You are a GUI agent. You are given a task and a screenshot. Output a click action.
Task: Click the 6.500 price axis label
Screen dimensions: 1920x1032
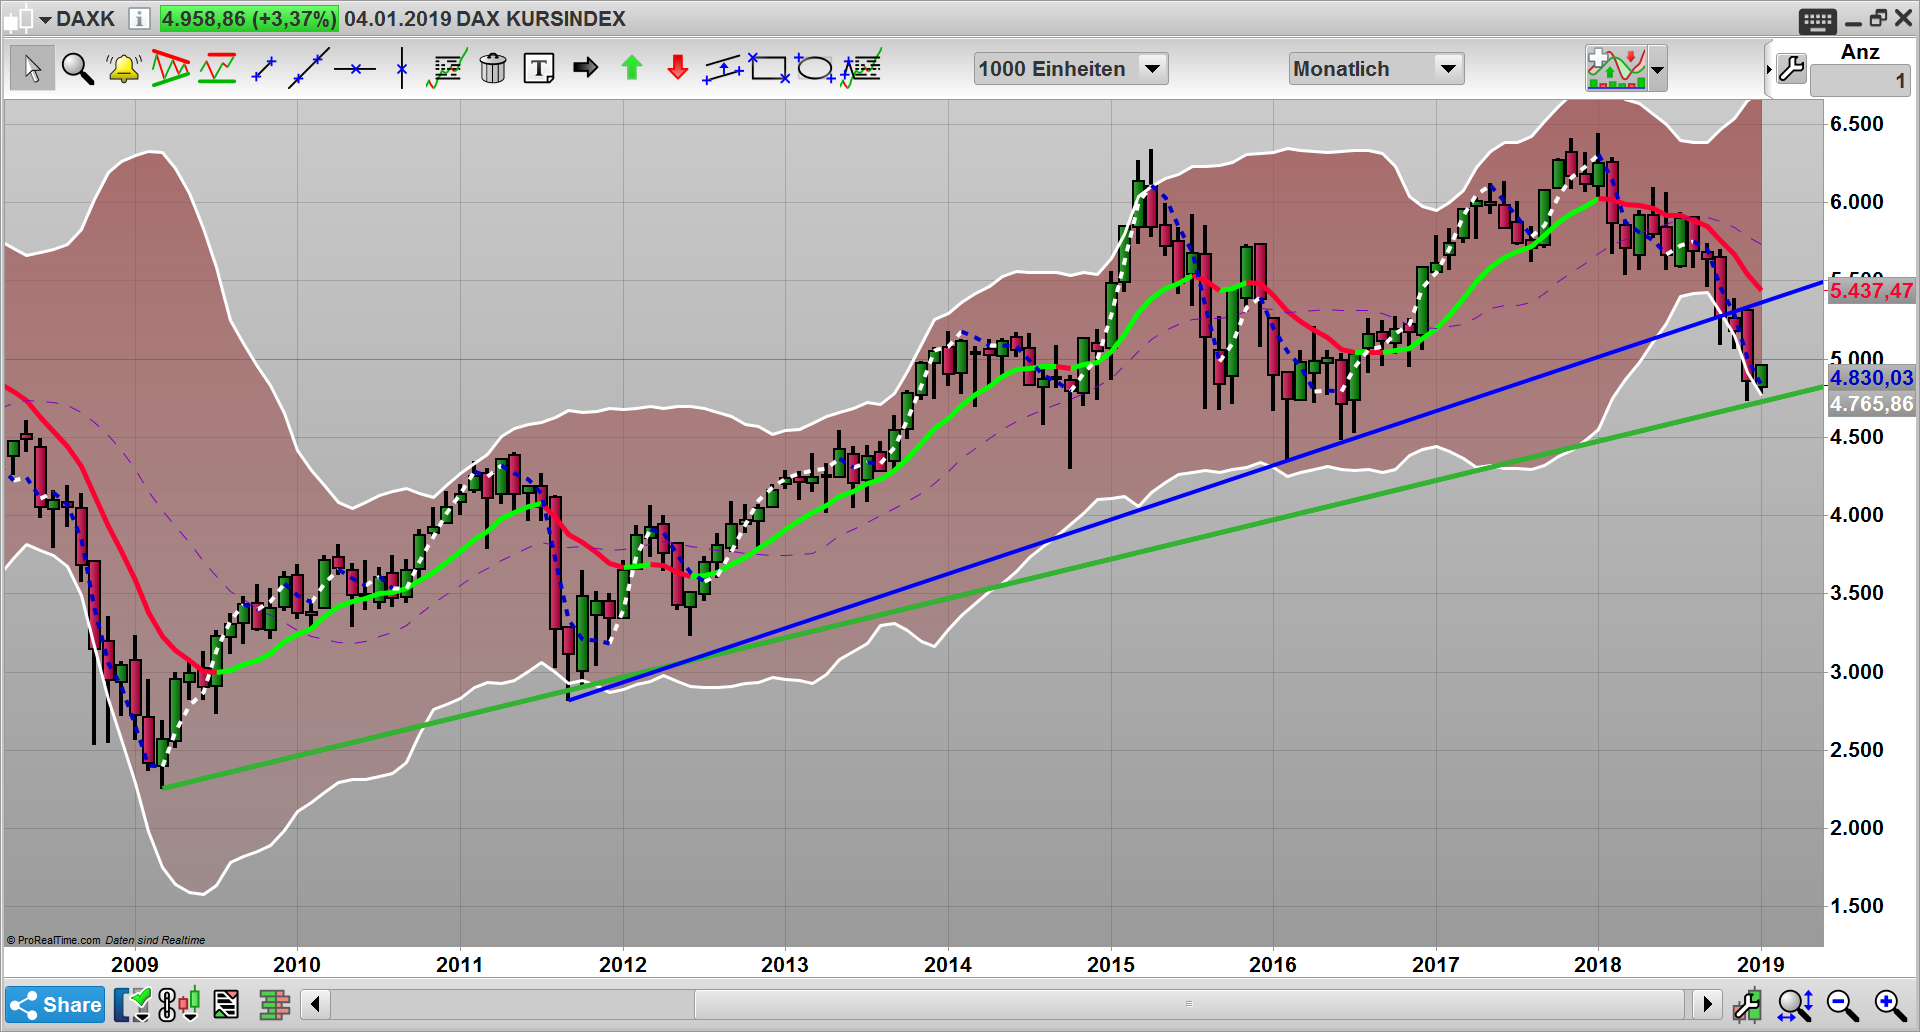coord(1856,123)
